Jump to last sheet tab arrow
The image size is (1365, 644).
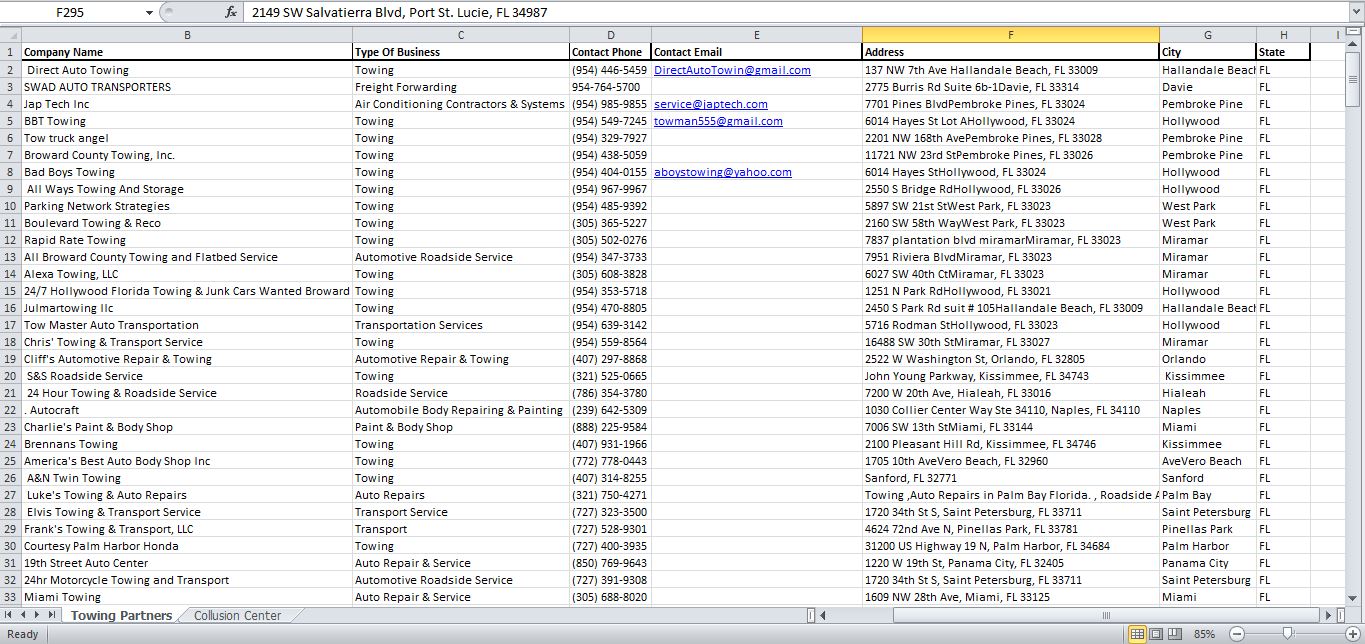(x=52, y=615)
